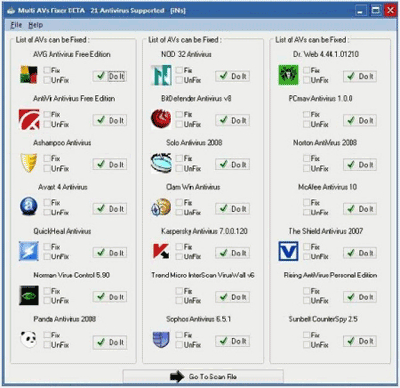
Task: Tick Fix for Solo Antivirus 2008
Action: pyautogui.click(x=179, y=158)
